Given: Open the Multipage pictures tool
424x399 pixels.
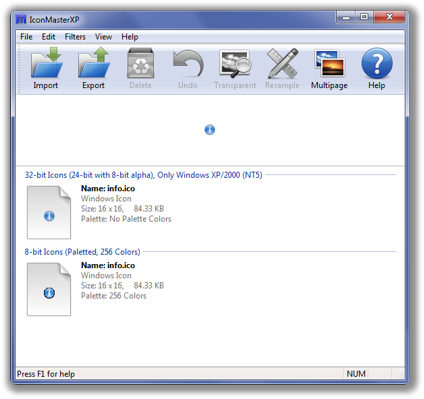Looking at the screenshot, I should 329,63.
